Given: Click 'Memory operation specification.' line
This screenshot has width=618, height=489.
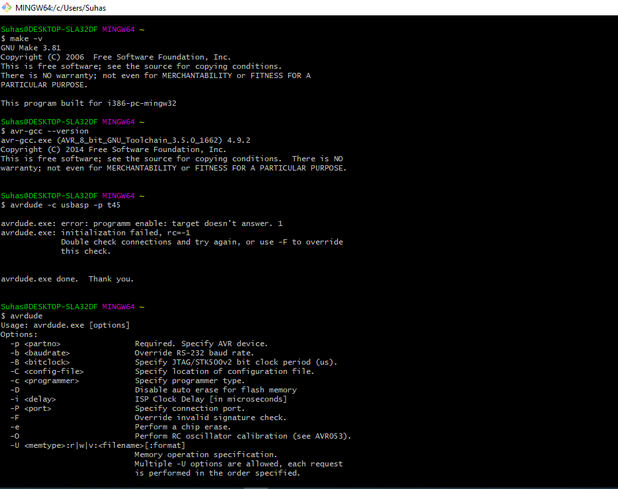Looking at the screenshot, I should [206, 455].
